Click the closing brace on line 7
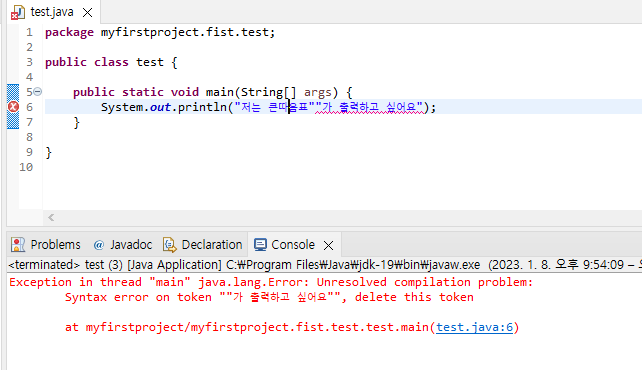Image resolution: width=642 pixels, height=370 pixels. (77, 122)
